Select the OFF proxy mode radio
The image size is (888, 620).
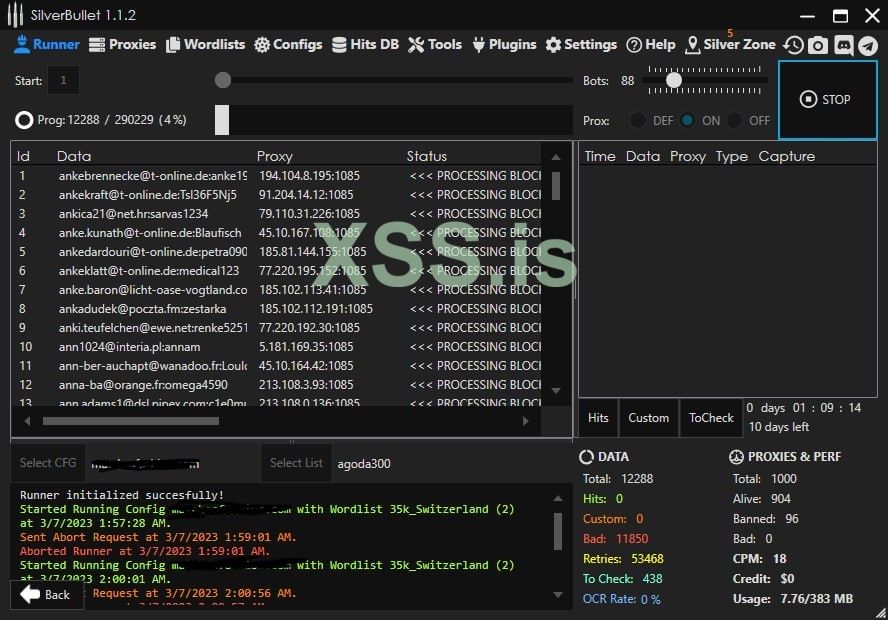pos(736,120)
